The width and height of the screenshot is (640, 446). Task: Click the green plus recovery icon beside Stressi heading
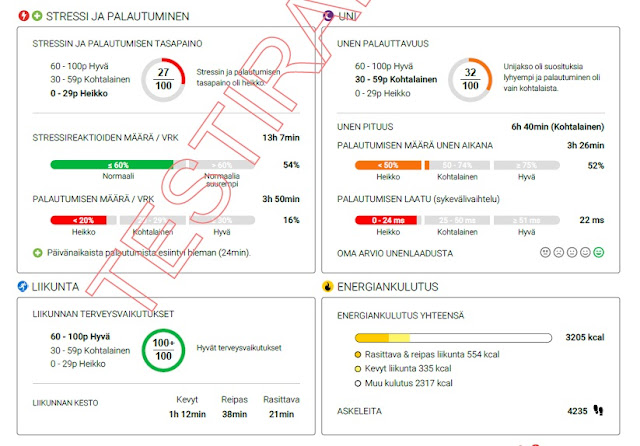(x=37, y=16)
